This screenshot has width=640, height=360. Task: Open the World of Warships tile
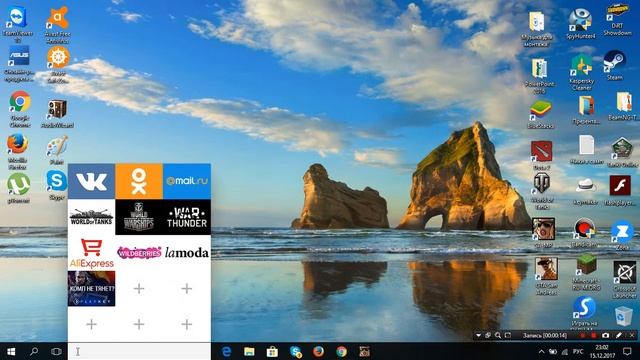pyautogui.click(x=139, y=217)
